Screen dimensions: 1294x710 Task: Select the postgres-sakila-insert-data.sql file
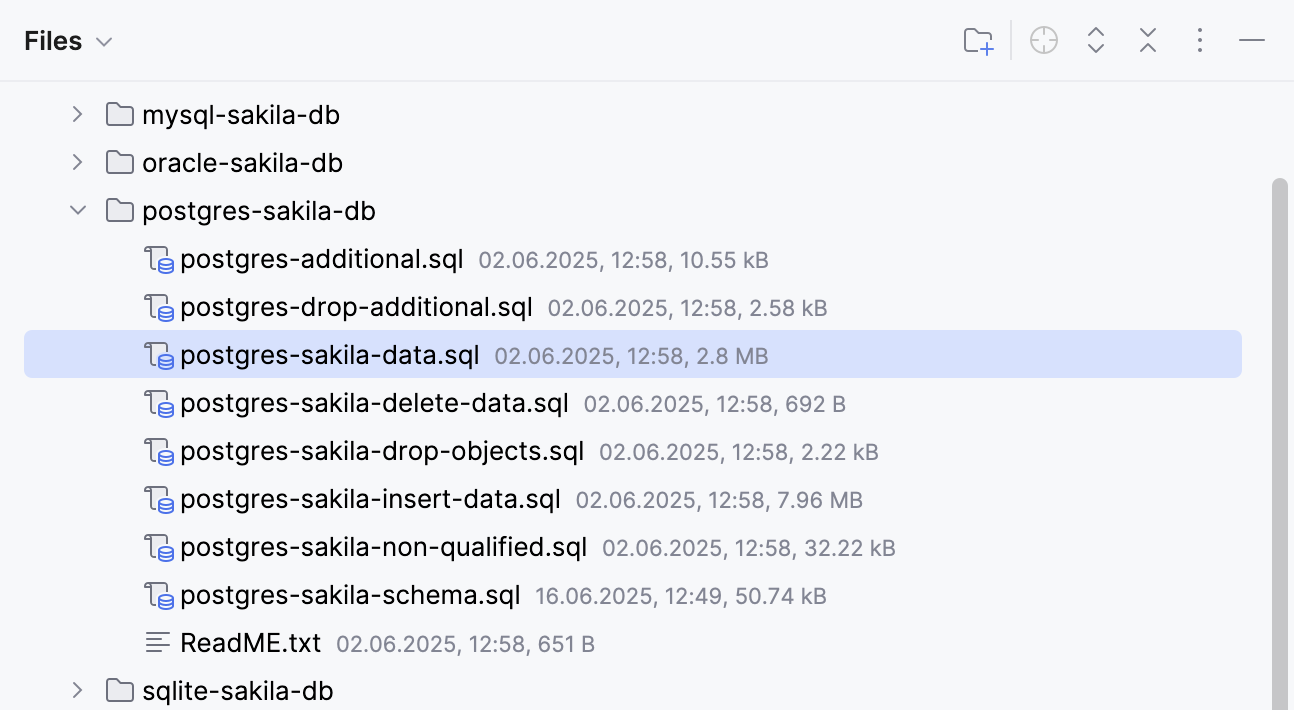pyautogui.click(x=370, y=499)
